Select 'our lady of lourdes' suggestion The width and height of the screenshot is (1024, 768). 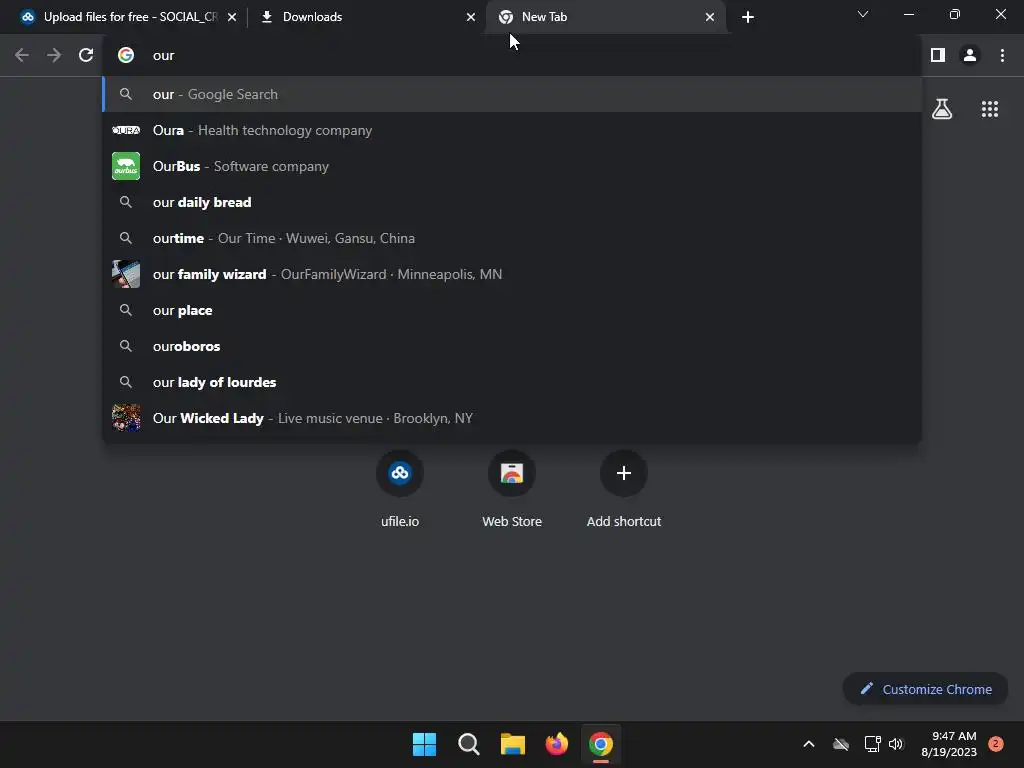[x=512, y=382]
